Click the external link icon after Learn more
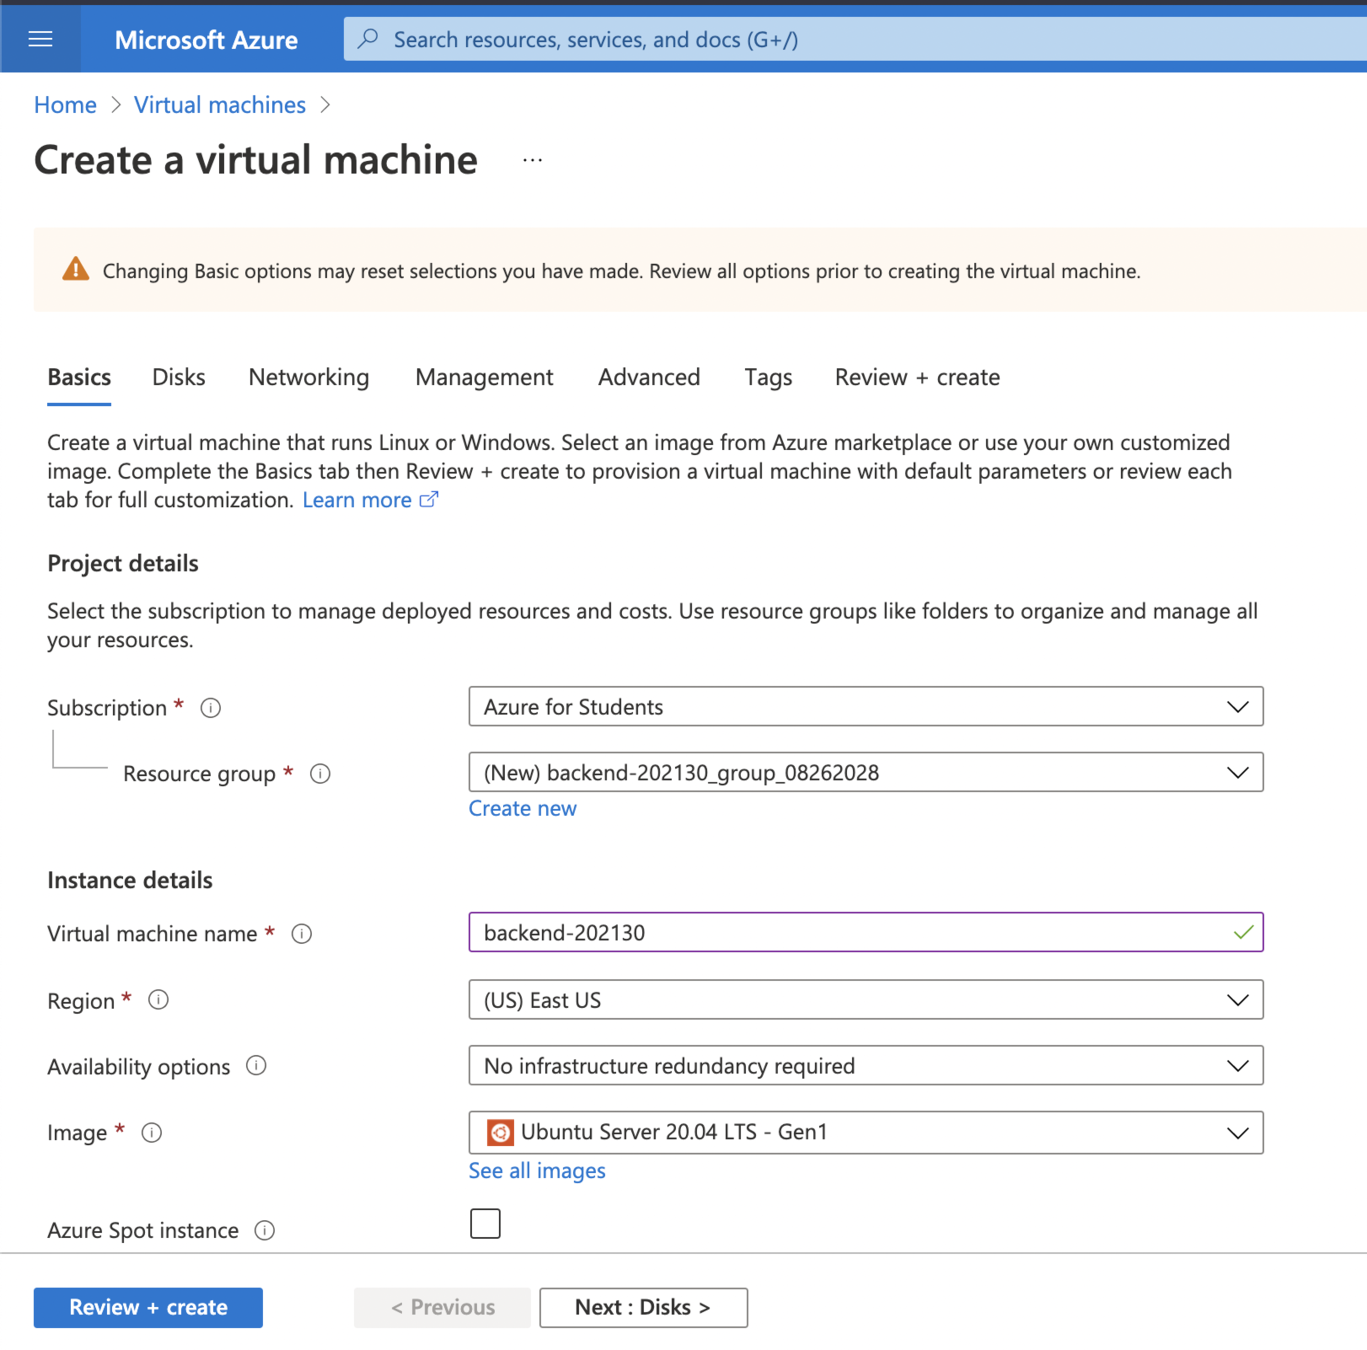This screenshot has height=1350, width=1367. [x=429, y=499]
